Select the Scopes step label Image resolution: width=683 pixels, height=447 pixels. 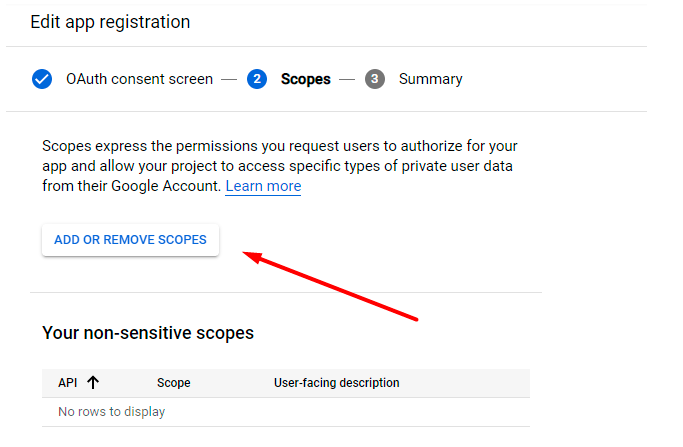pos(305,79)
